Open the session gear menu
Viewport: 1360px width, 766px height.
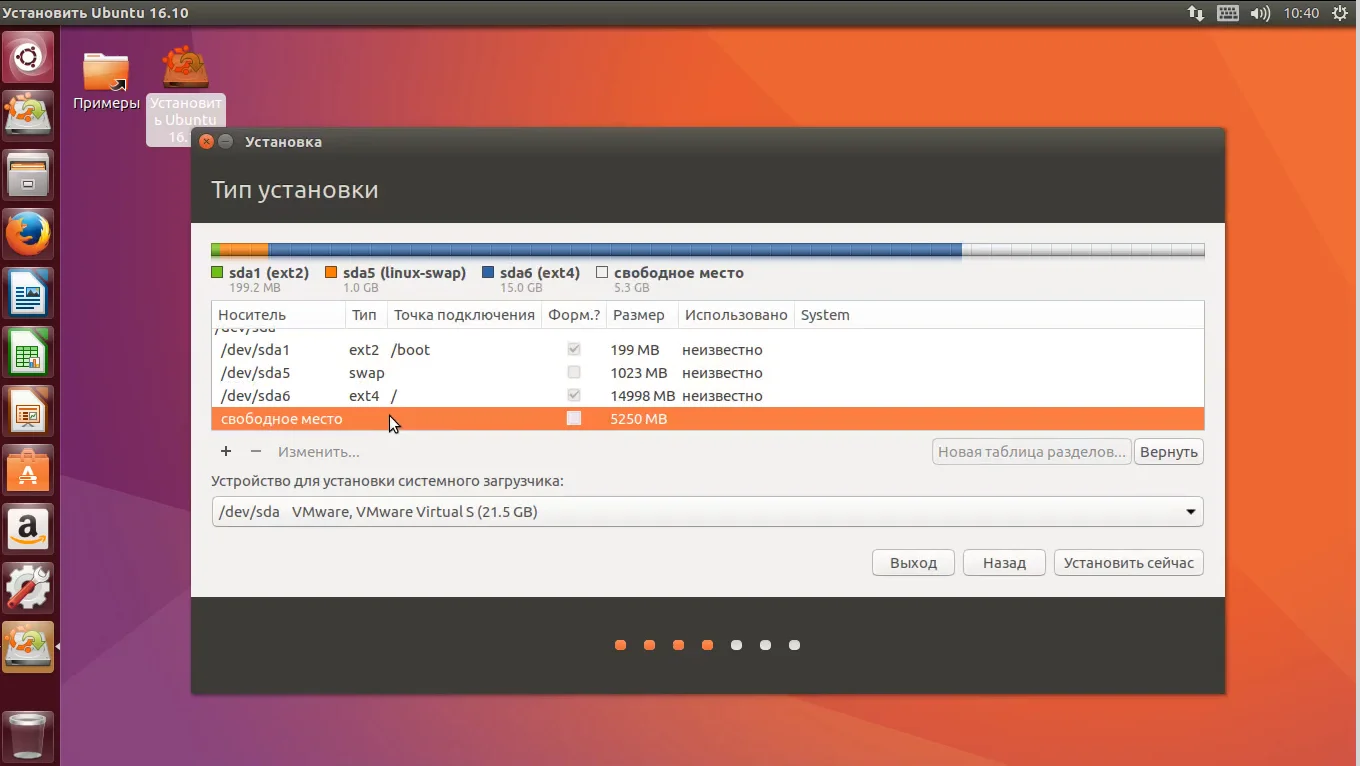[x=1340, y=13]
